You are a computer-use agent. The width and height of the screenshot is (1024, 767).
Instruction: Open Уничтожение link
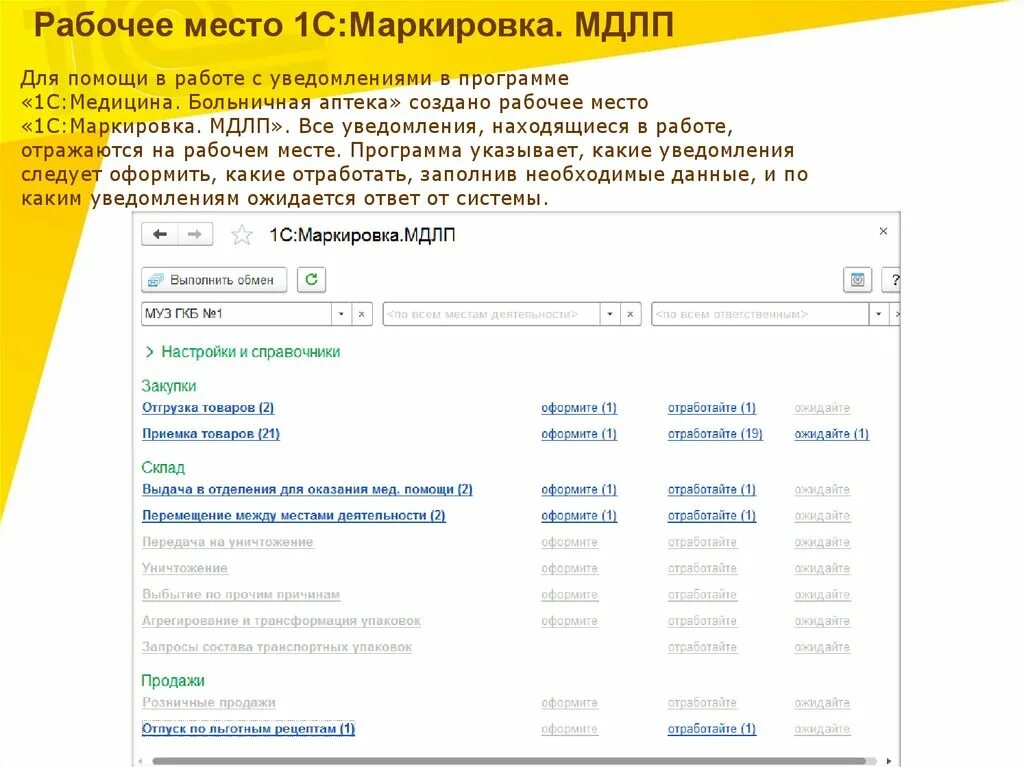(x=185, y=568)
